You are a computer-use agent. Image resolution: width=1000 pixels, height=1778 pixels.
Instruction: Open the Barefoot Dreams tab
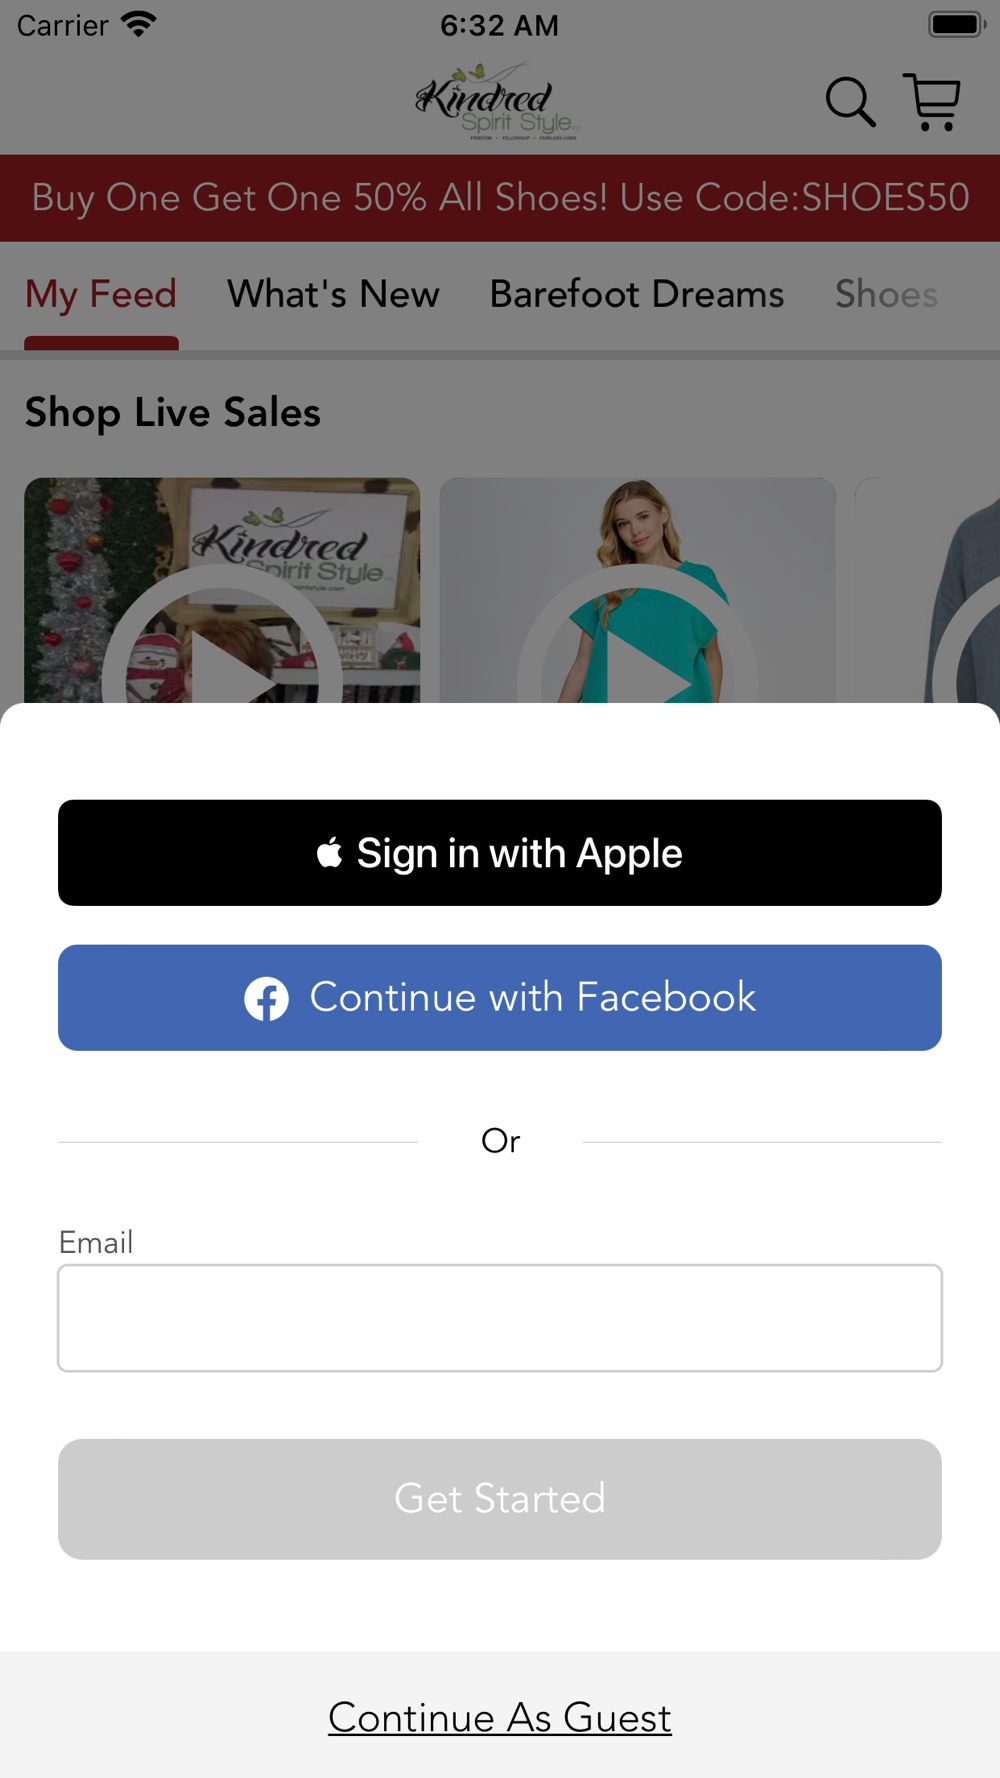(x=637, y=294)
